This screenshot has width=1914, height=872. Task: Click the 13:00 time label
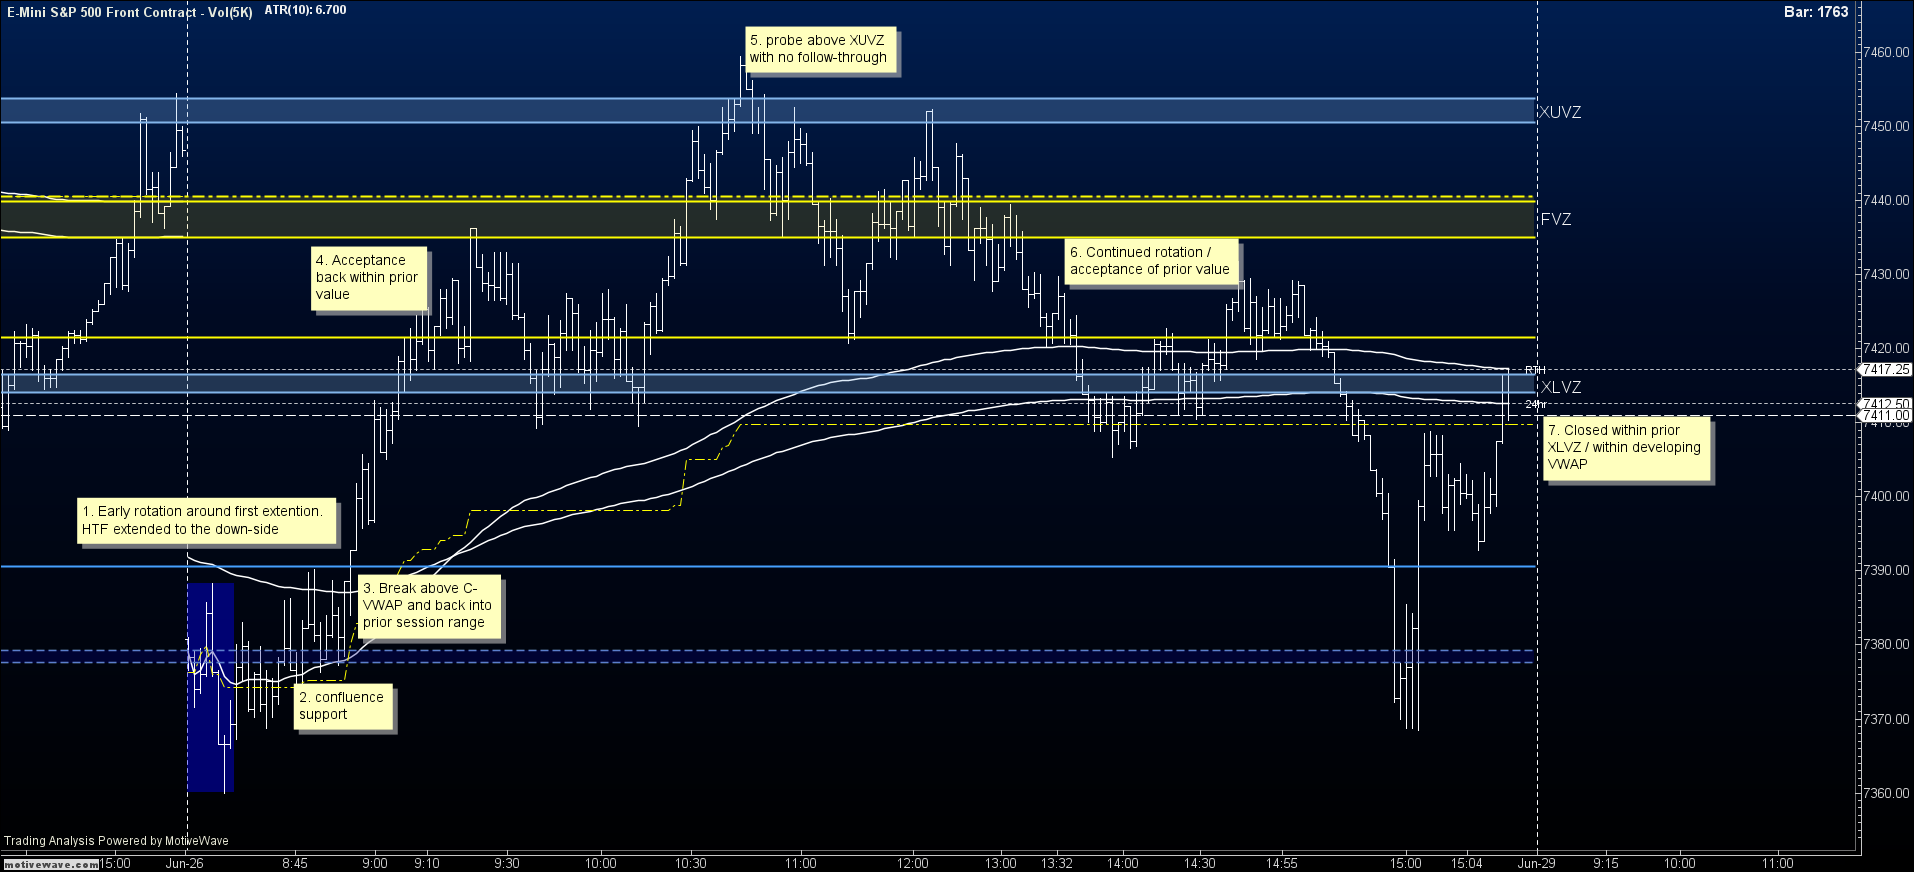[1001, 863]
